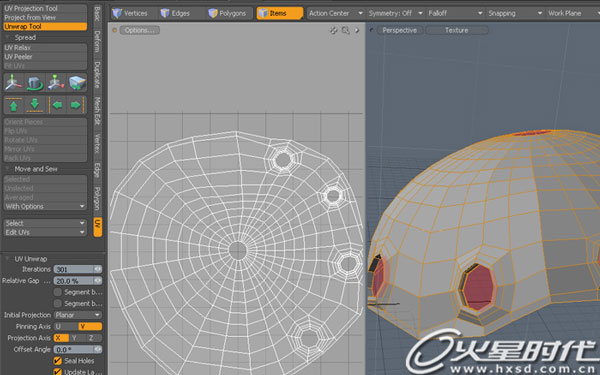Uncheck the Seal Holes checkbox
The height and width of the screenshot is (375, 600).
pos(58,361)
